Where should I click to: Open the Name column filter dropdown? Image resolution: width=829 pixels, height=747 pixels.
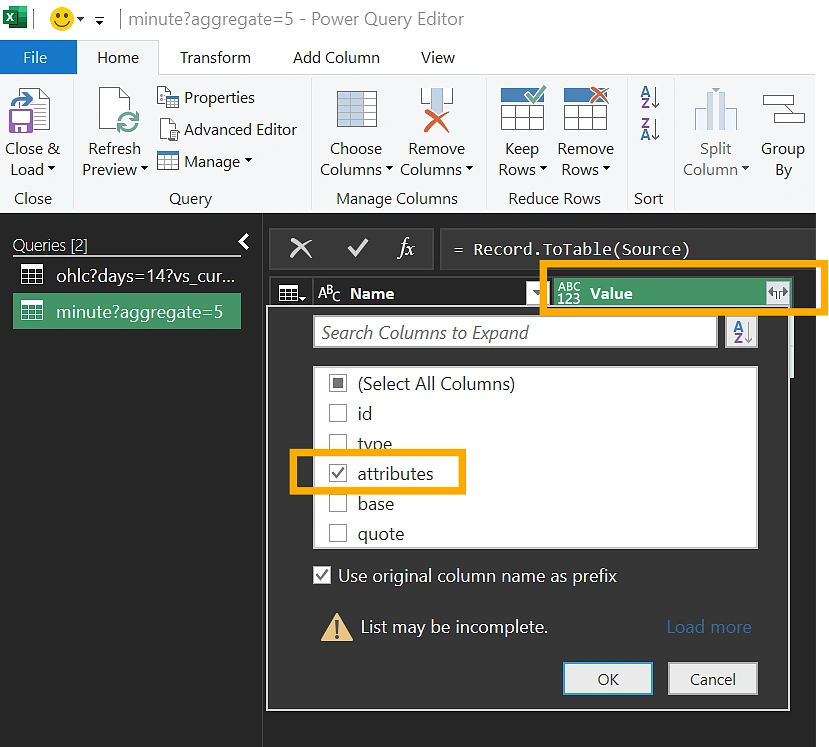(x=536, y=292)
